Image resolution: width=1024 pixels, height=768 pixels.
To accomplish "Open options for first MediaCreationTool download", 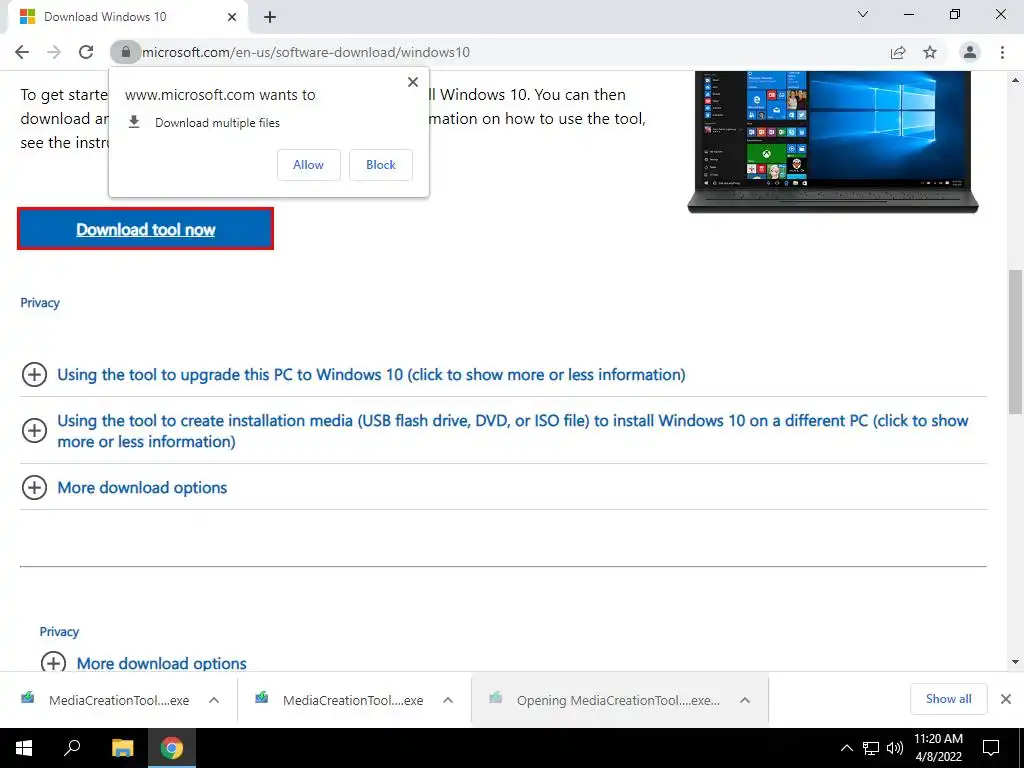I will click(x=214, y=700).
